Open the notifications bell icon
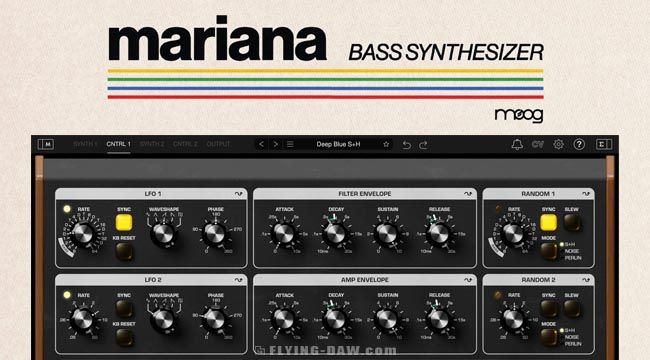 pyautogui.click(x=517, y=144)
